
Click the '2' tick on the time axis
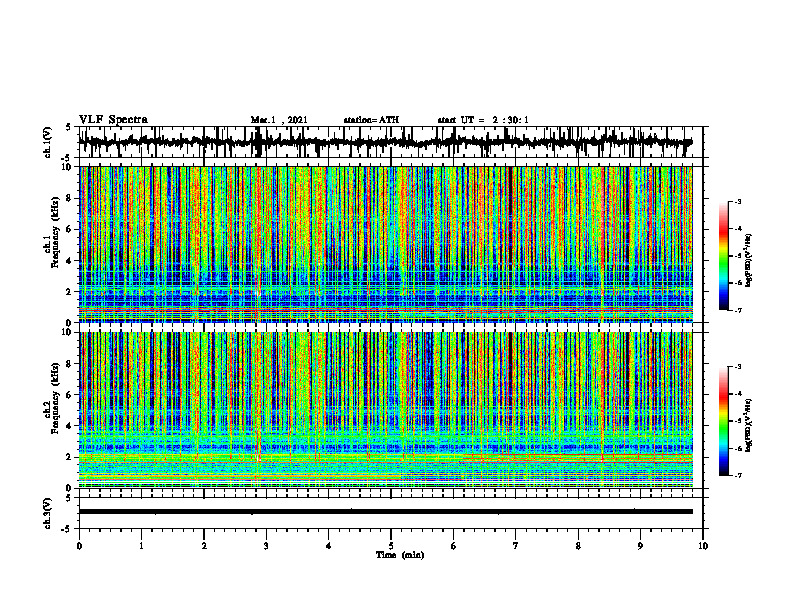(x=204, y=546)
